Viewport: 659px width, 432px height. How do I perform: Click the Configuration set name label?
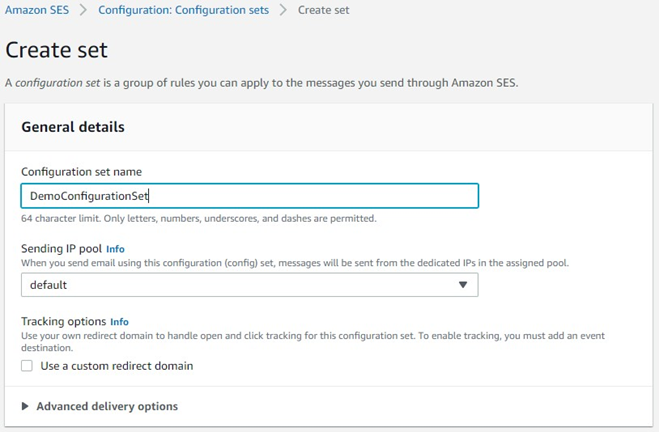[x=81, y=172]
